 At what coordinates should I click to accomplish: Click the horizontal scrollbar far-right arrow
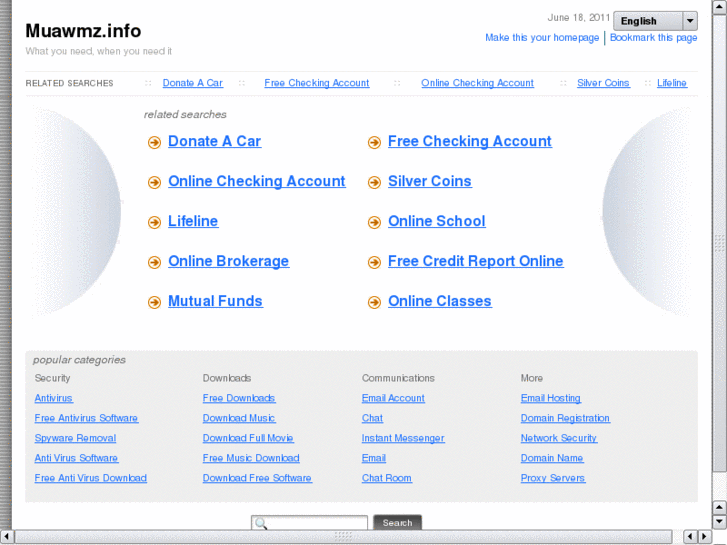(x=704, y=537)
